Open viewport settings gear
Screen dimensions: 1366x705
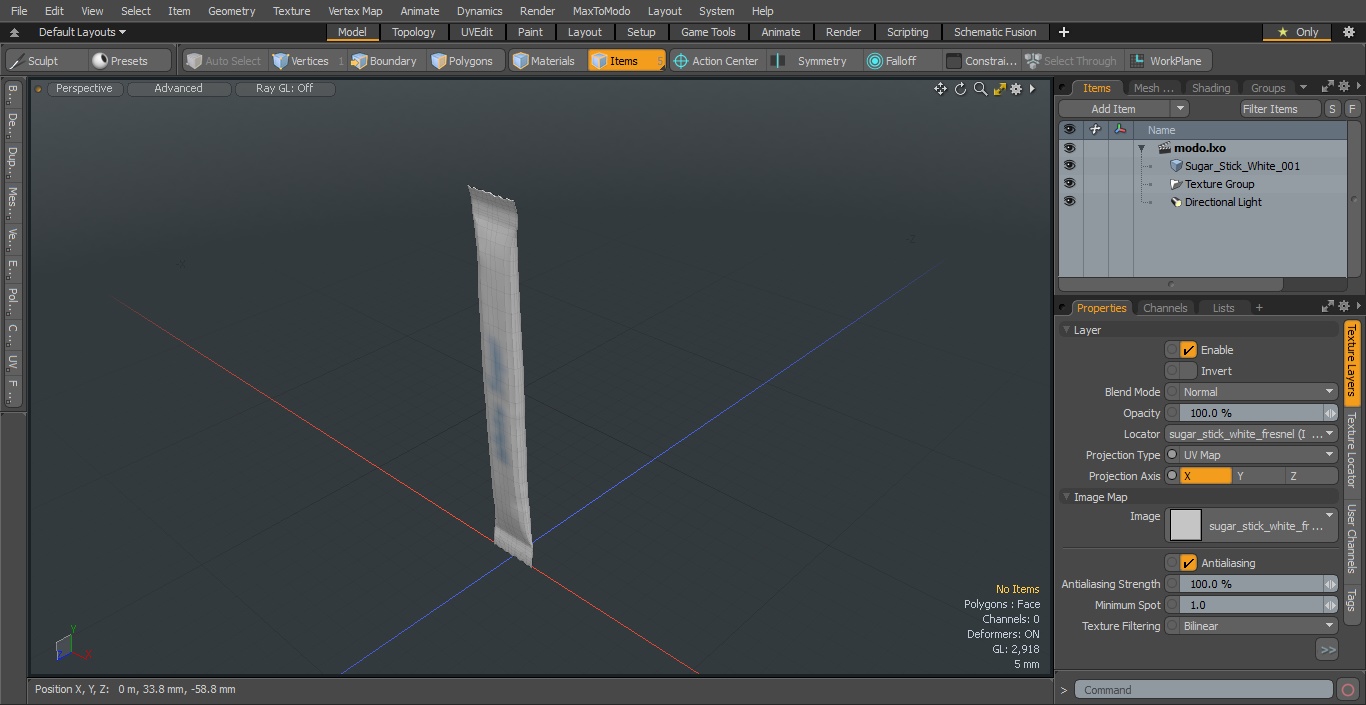(1016, 89)
